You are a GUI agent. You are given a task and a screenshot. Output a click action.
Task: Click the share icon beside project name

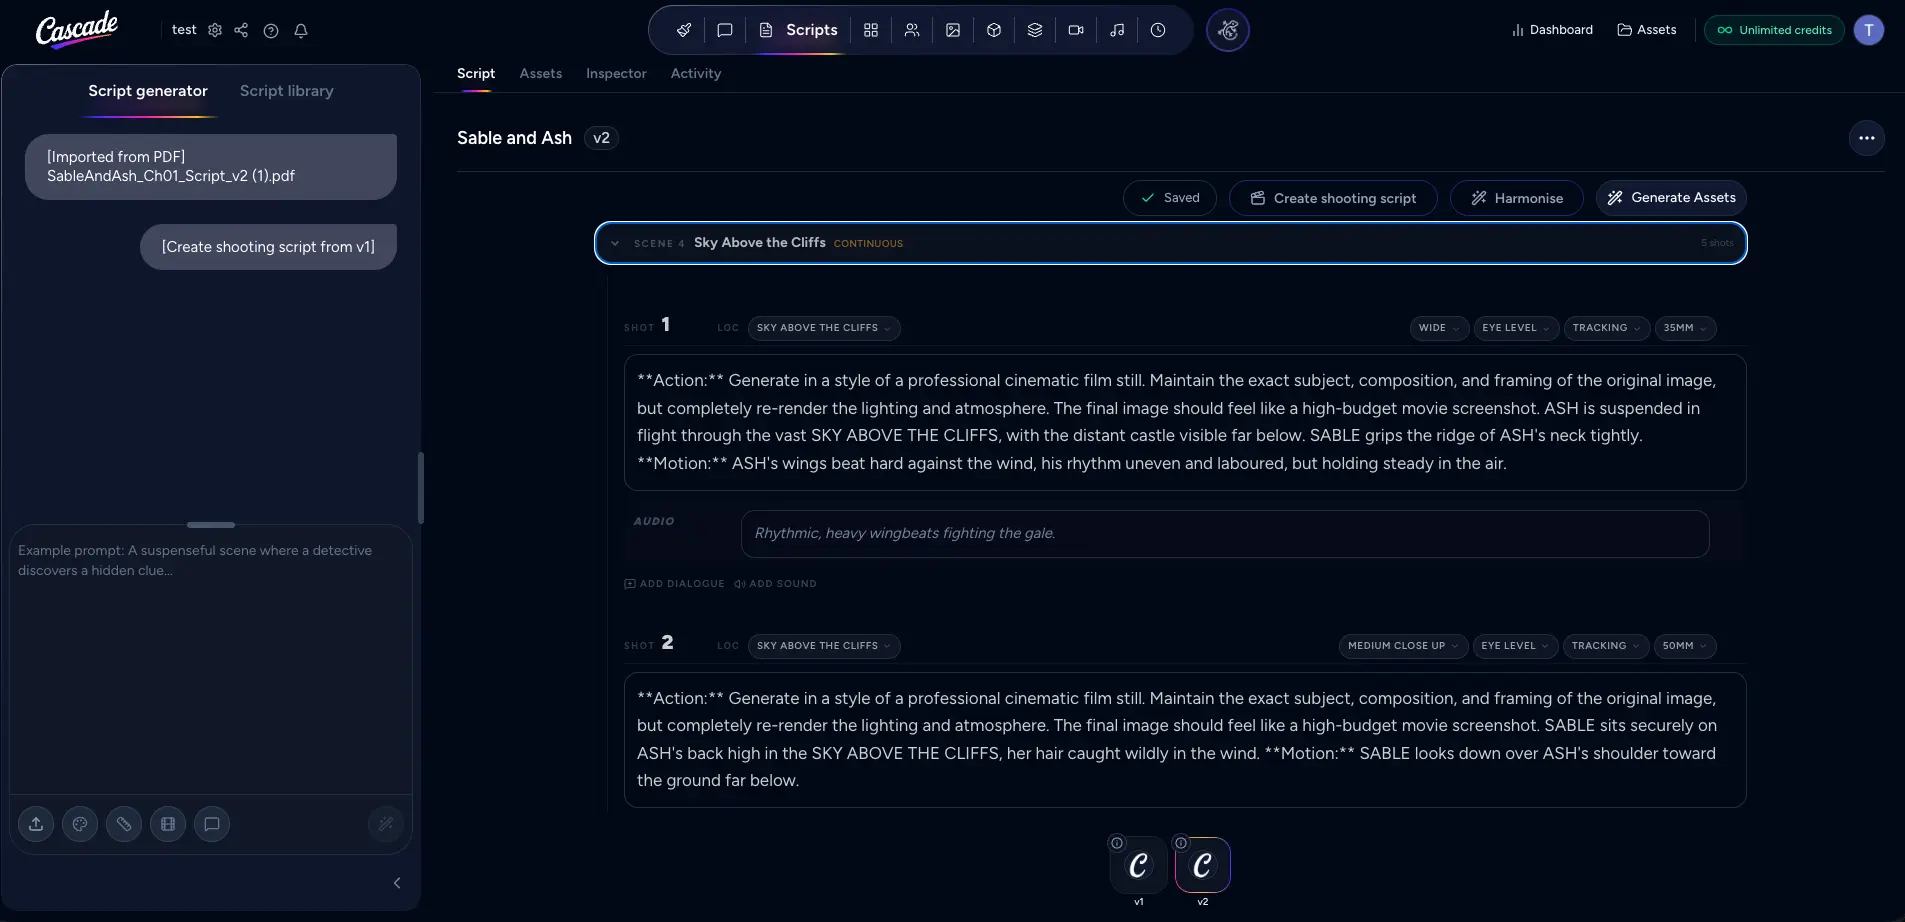point(241,30)
